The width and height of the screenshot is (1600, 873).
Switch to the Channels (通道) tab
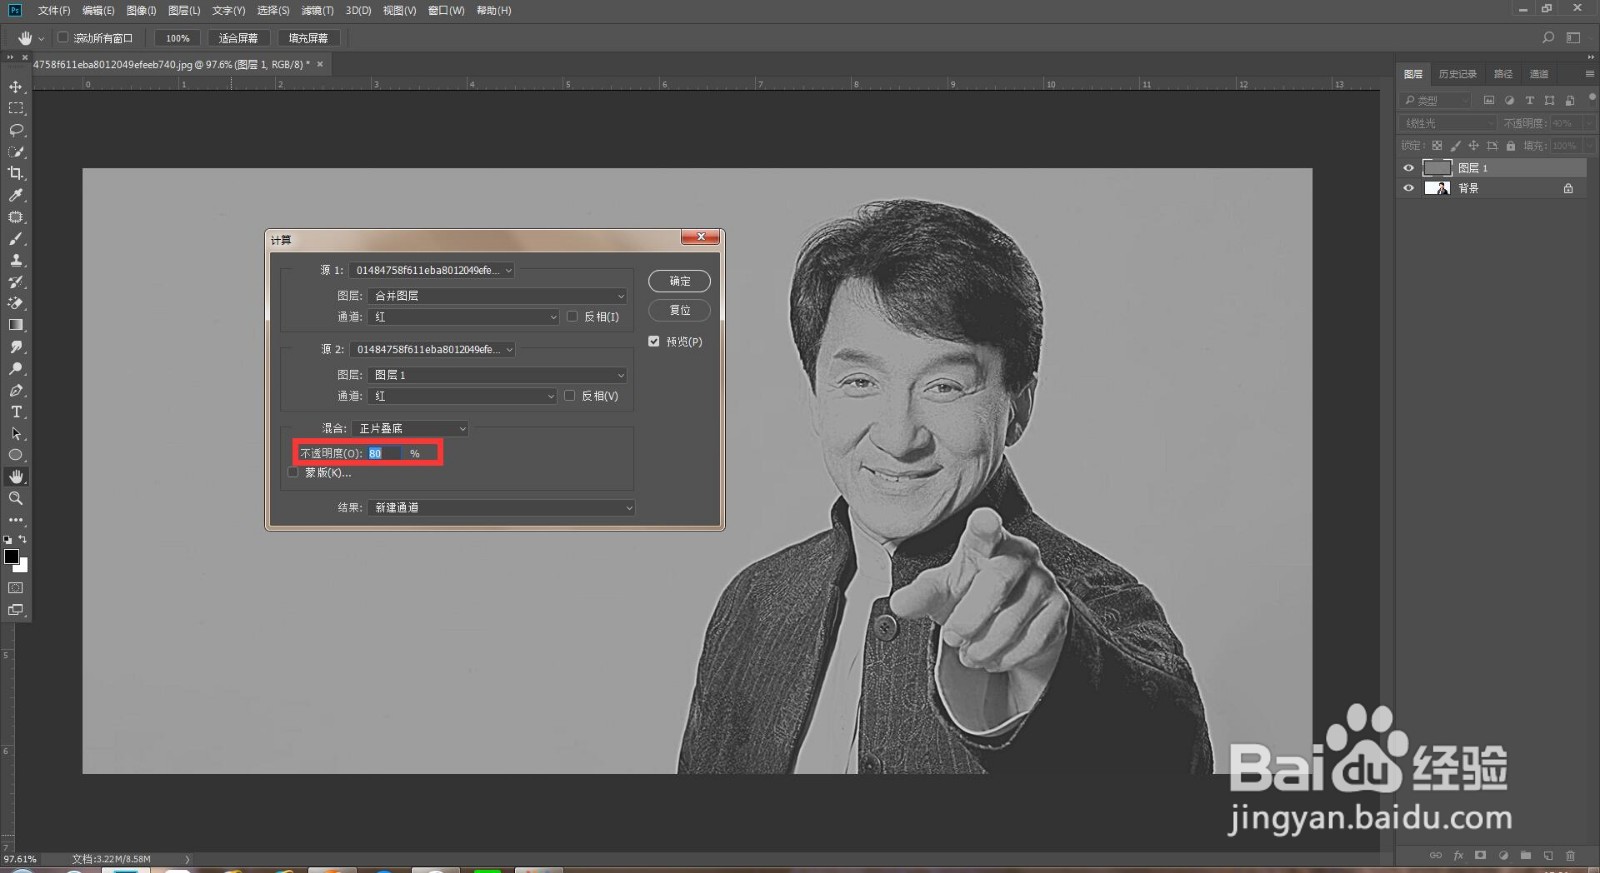tap(1539, 74)
